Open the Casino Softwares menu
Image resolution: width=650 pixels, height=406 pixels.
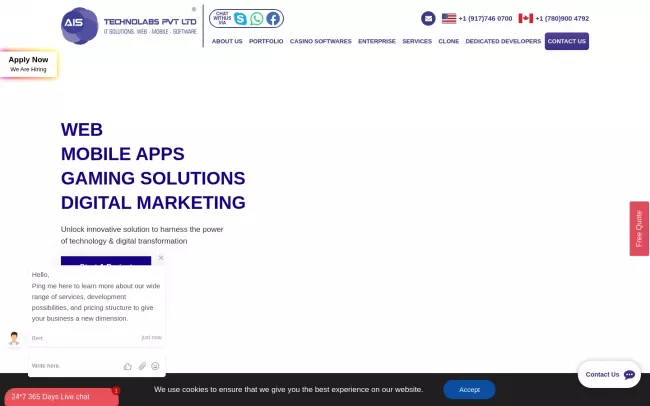(x=320, y=41)
